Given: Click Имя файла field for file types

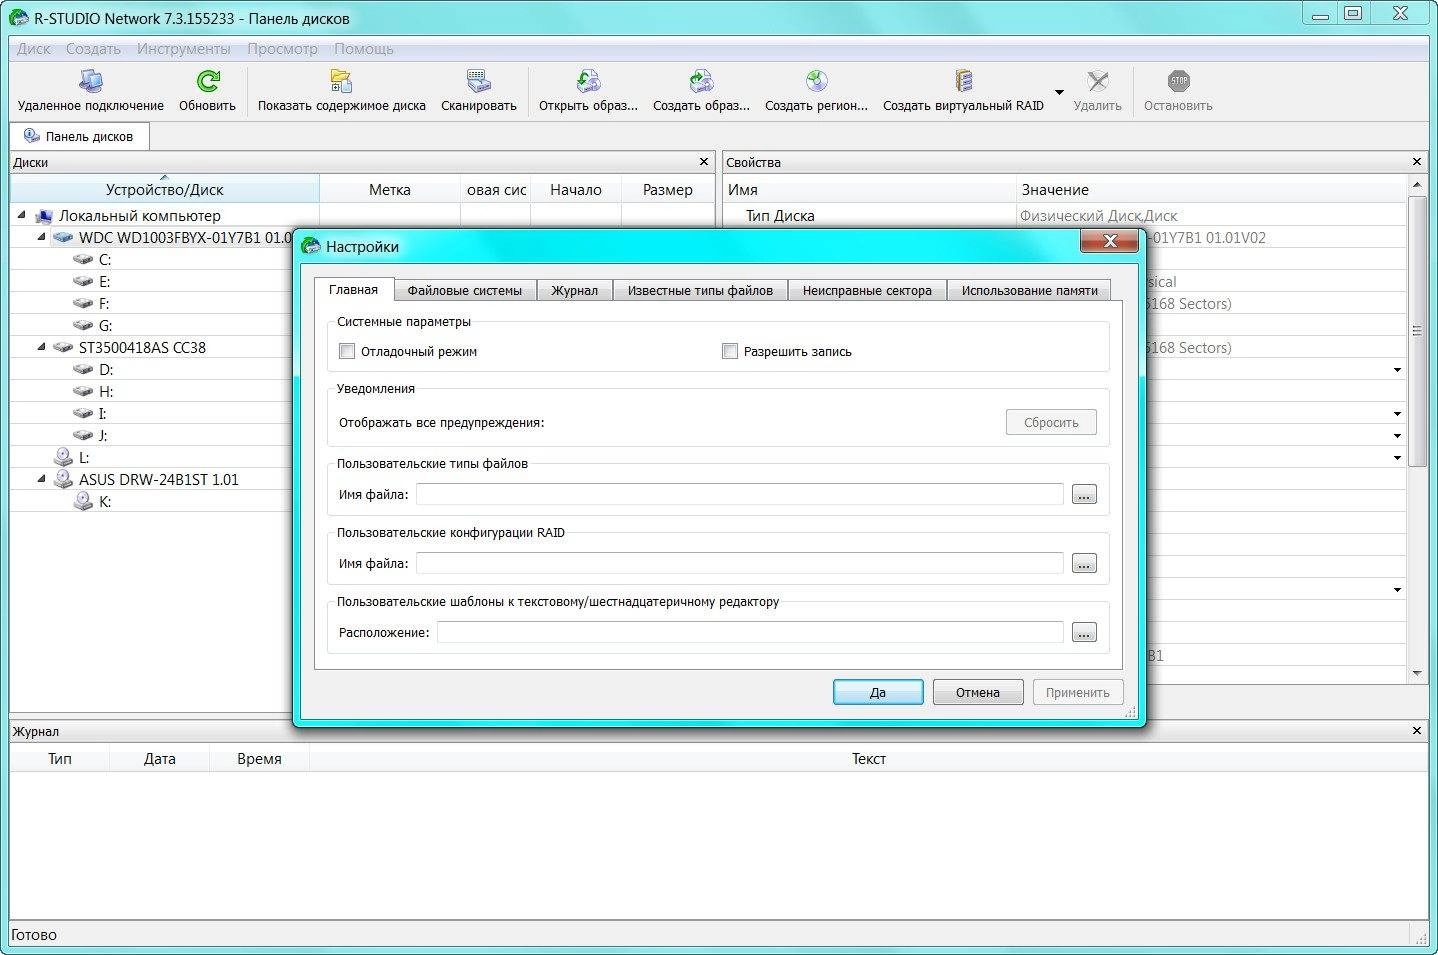Looking at the screenshot, I should [740, 494].
